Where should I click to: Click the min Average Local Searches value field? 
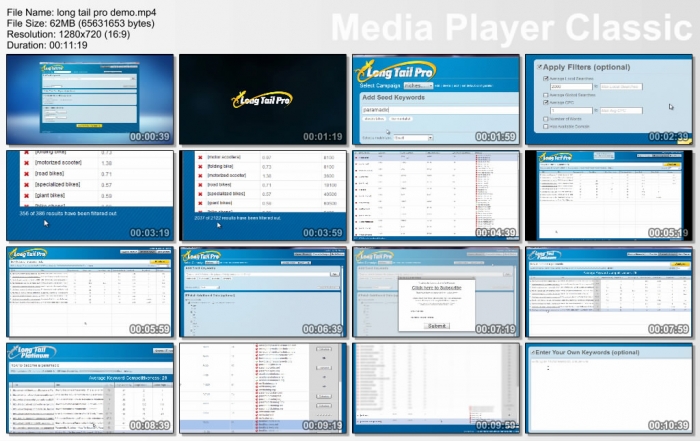[572, 85]
